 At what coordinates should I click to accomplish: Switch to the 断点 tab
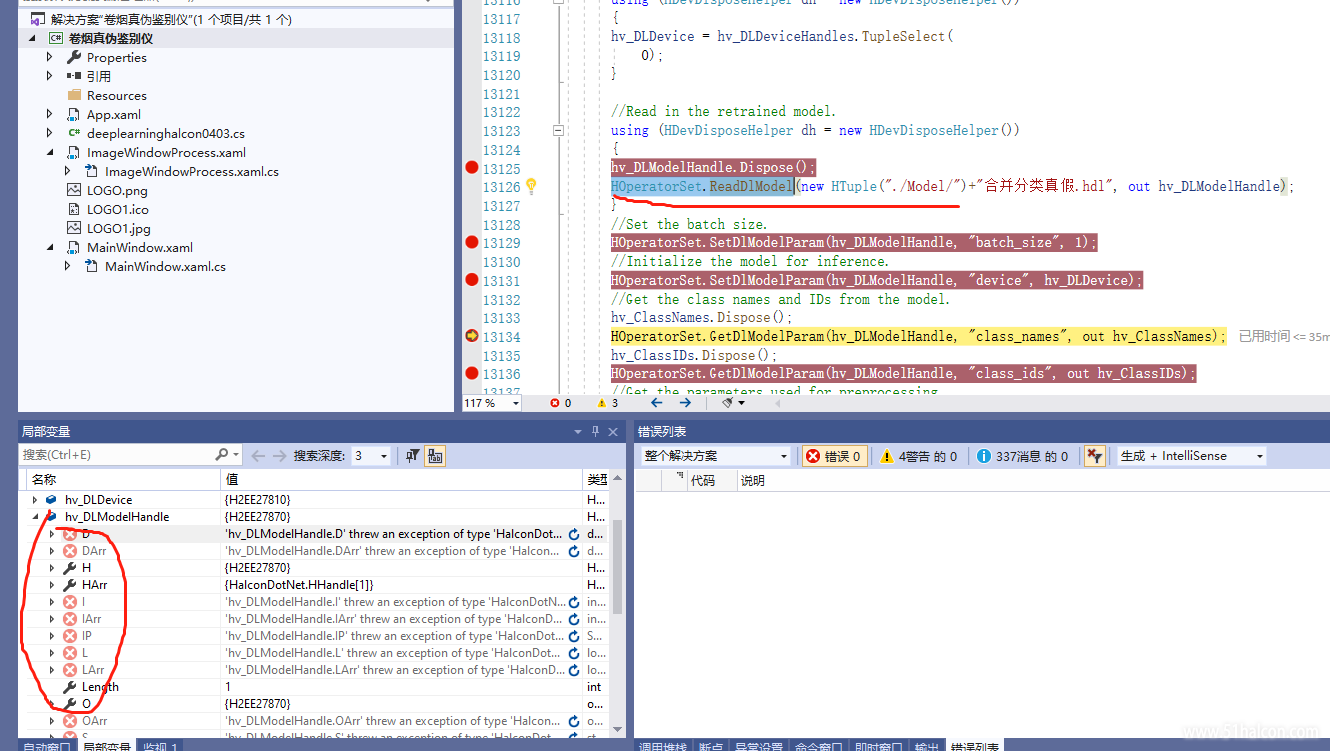click(x=711, y=746)
